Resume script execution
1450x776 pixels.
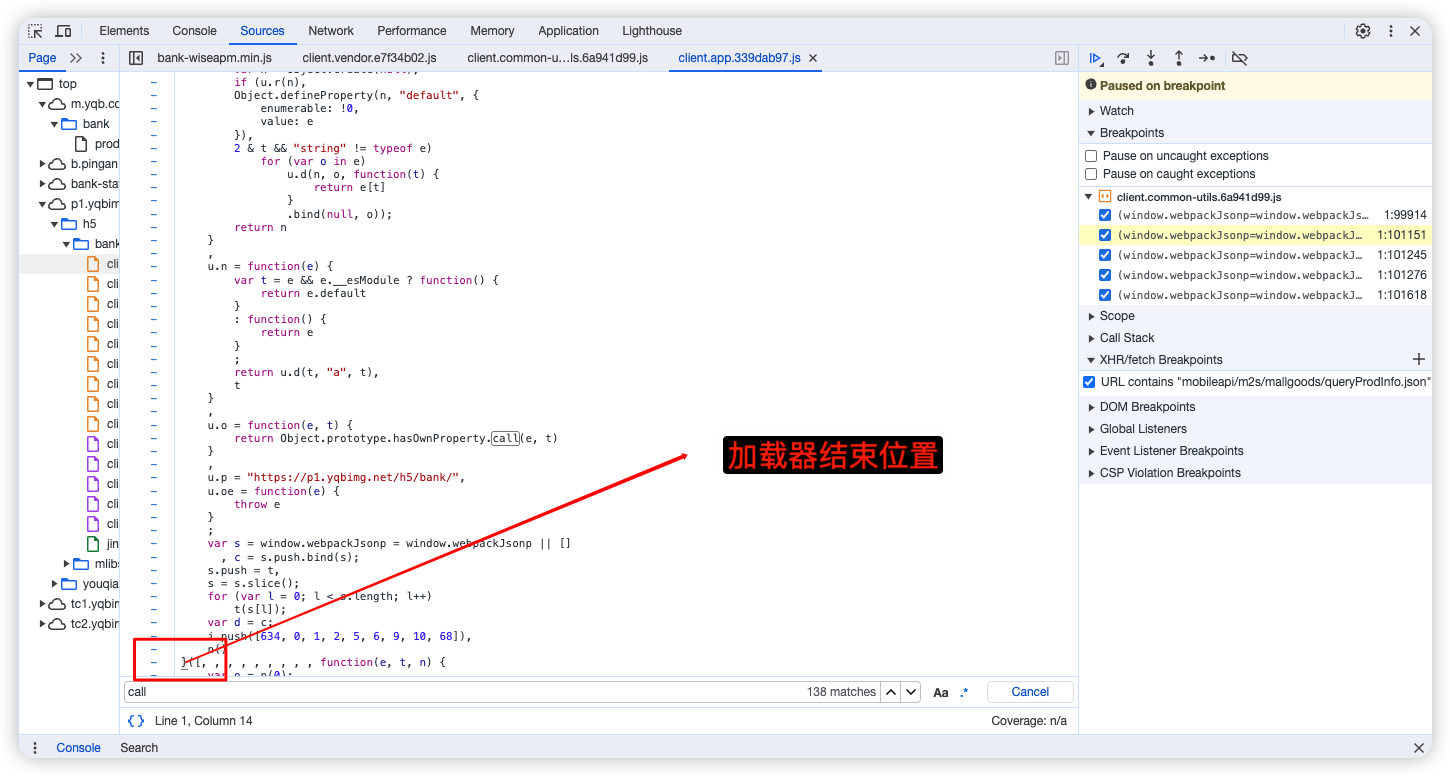[x=1096, y=58]
